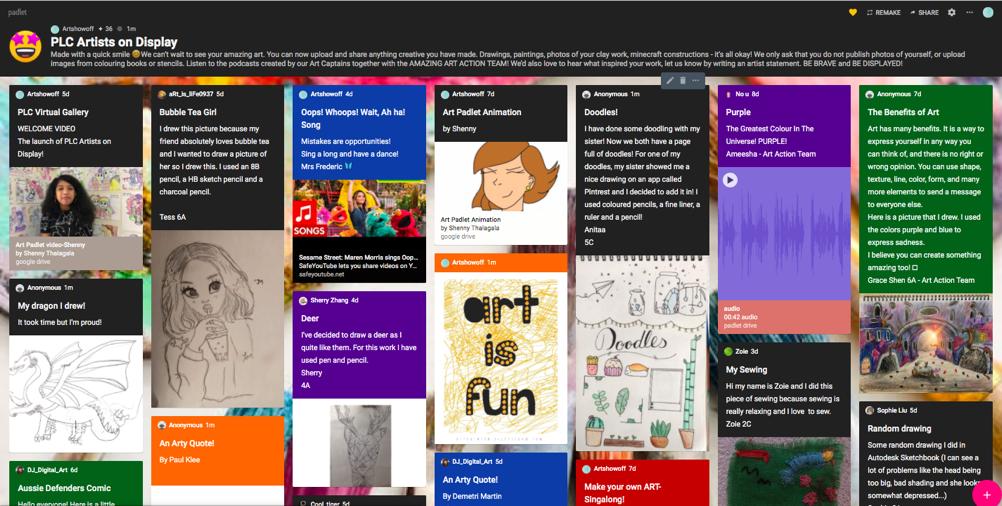This screenshot has width=1002, height=506.
Task: Click Artshowoff avatar on PLC Virtual Gallery post
Action: click(x=20, y=95)
